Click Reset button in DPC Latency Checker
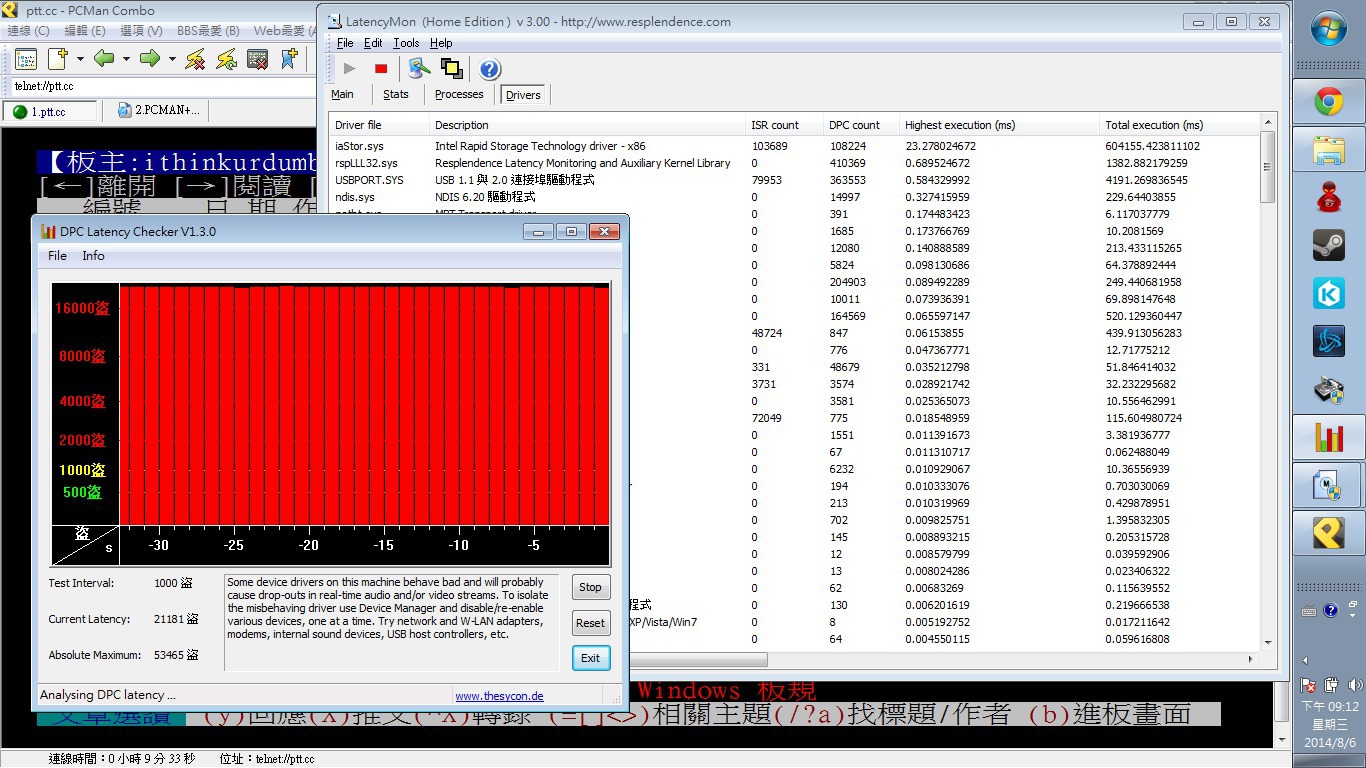Viewport: 1366px width, 768px height. coord(590,623)
